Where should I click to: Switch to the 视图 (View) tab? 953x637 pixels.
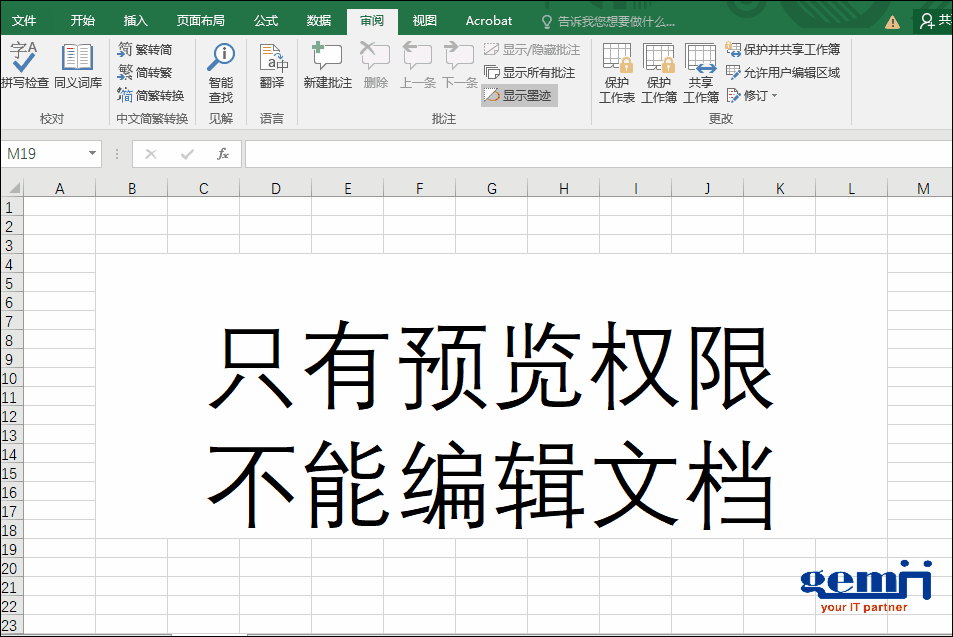[425, 20]
